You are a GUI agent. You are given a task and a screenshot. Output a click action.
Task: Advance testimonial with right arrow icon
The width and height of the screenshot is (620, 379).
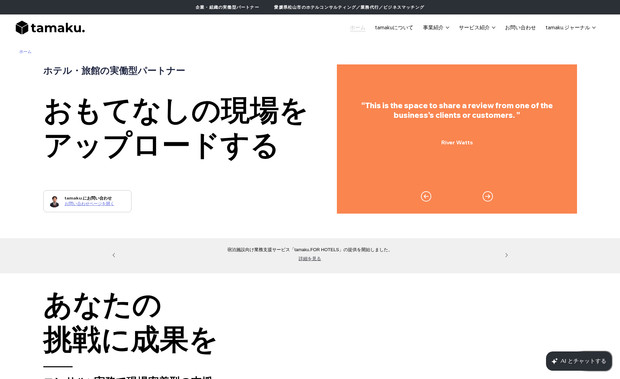click(488, 196)
